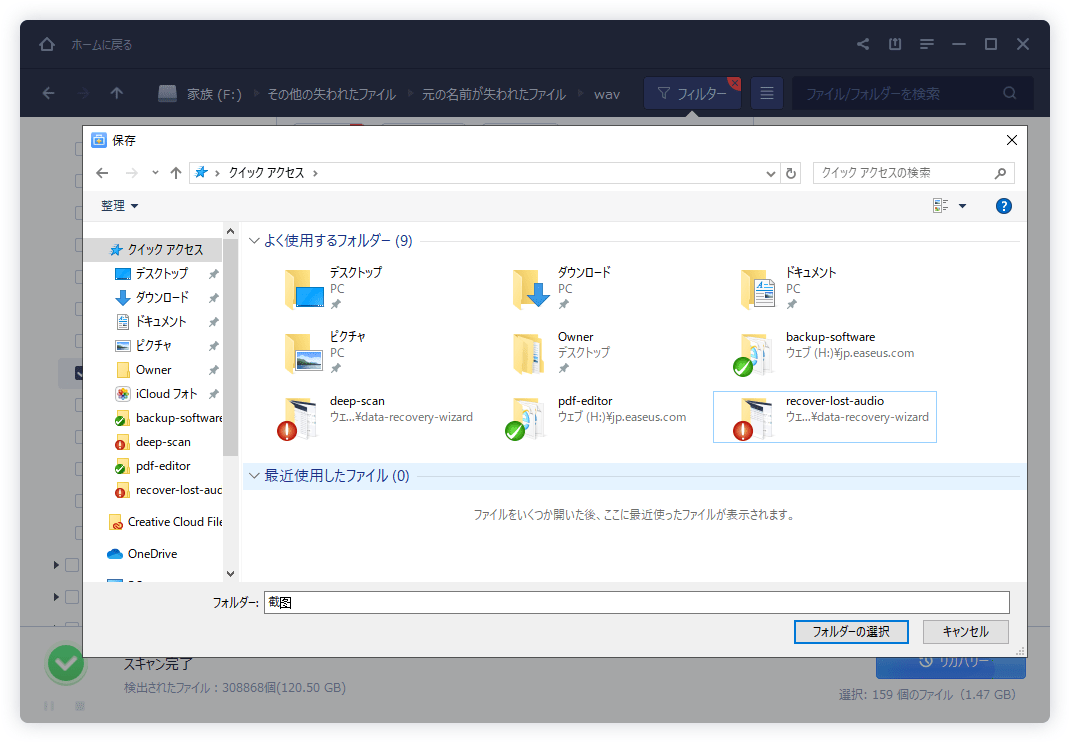1070x743 pixels.
Task: Click 元の名前が失われたファイル breadcrumb
Action: [494, 94]
